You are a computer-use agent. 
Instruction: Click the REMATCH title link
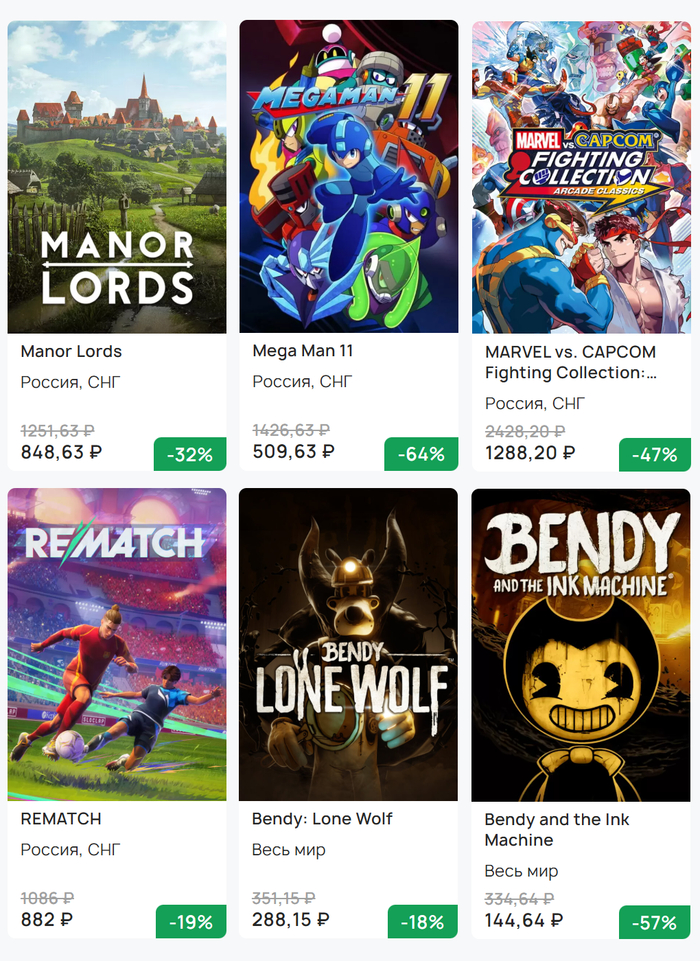tap(61, 818)
